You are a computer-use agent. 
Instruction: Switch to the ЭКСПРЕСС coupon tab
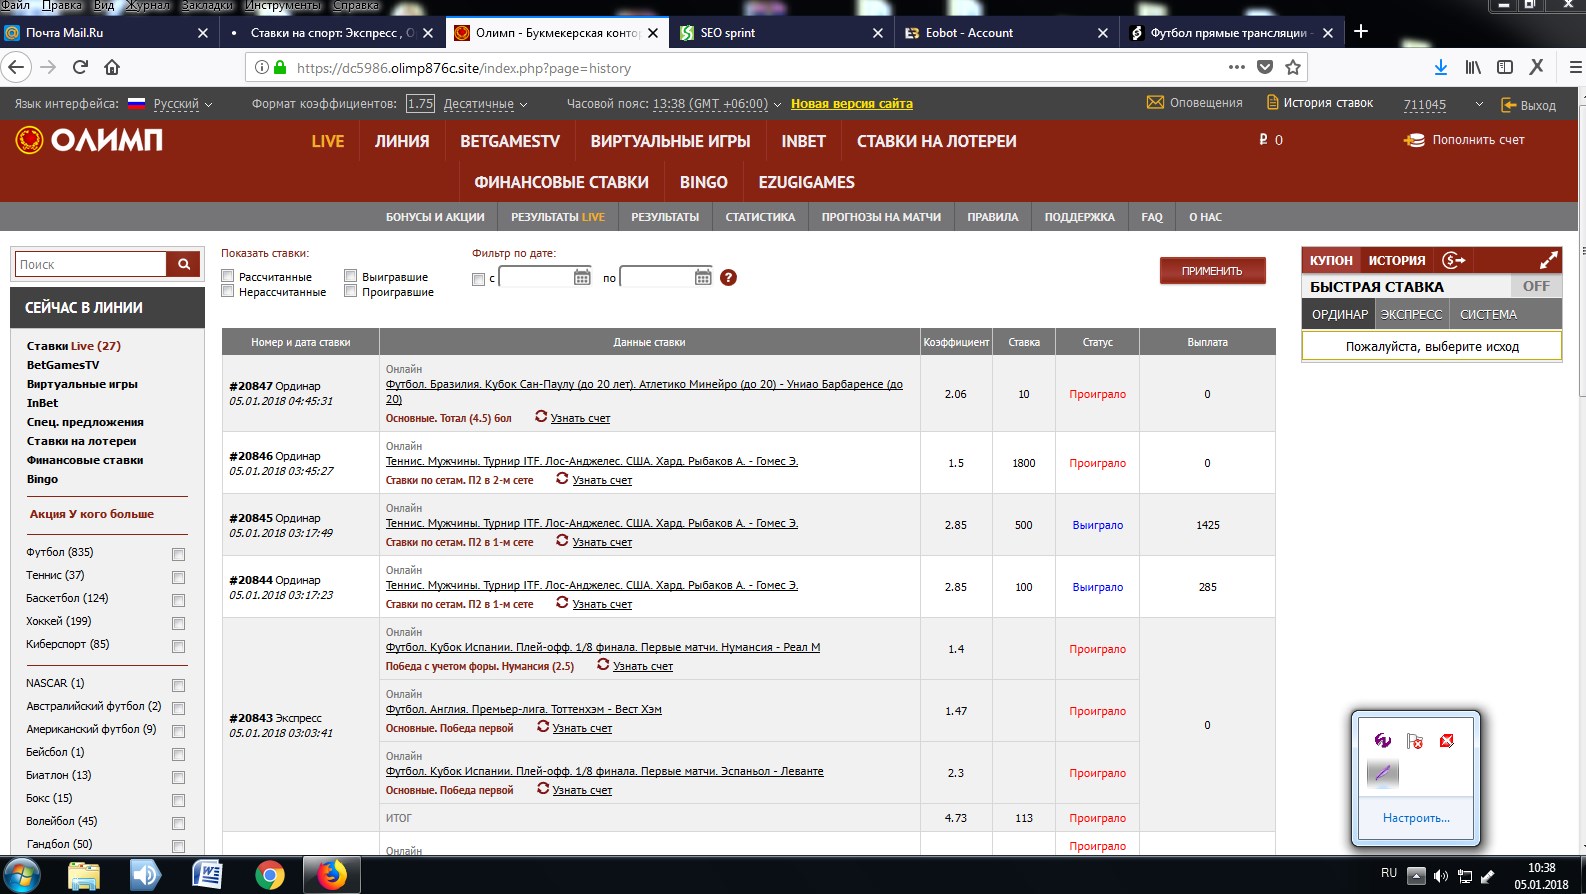click(1411, 314)
